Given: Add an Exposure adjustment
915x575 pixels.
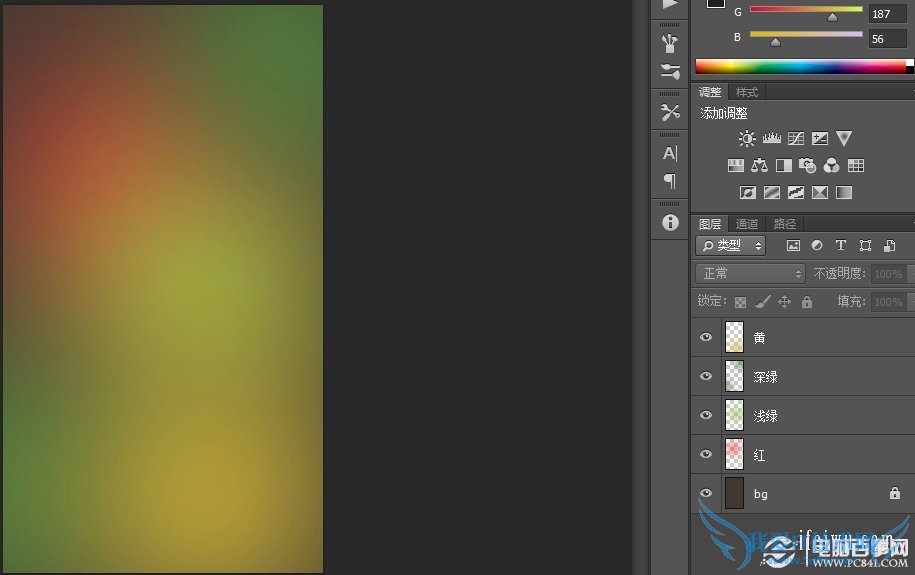Looking at the screenshot, I should pos(820,138).
